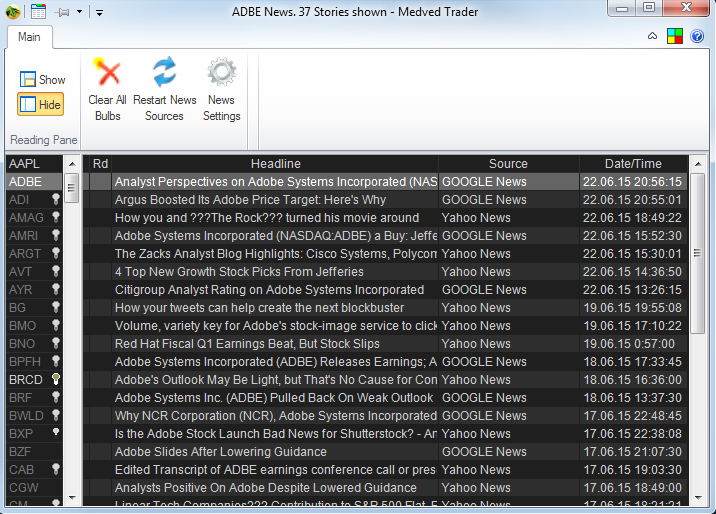
Task: Select BZF in the symbol list
Action: point(34,451)
